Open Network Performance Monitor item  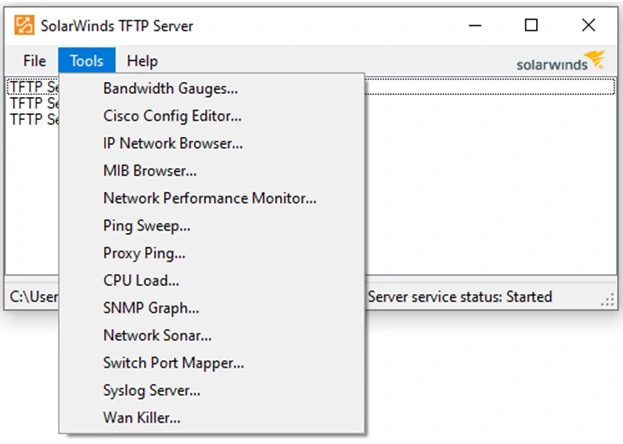212,198
